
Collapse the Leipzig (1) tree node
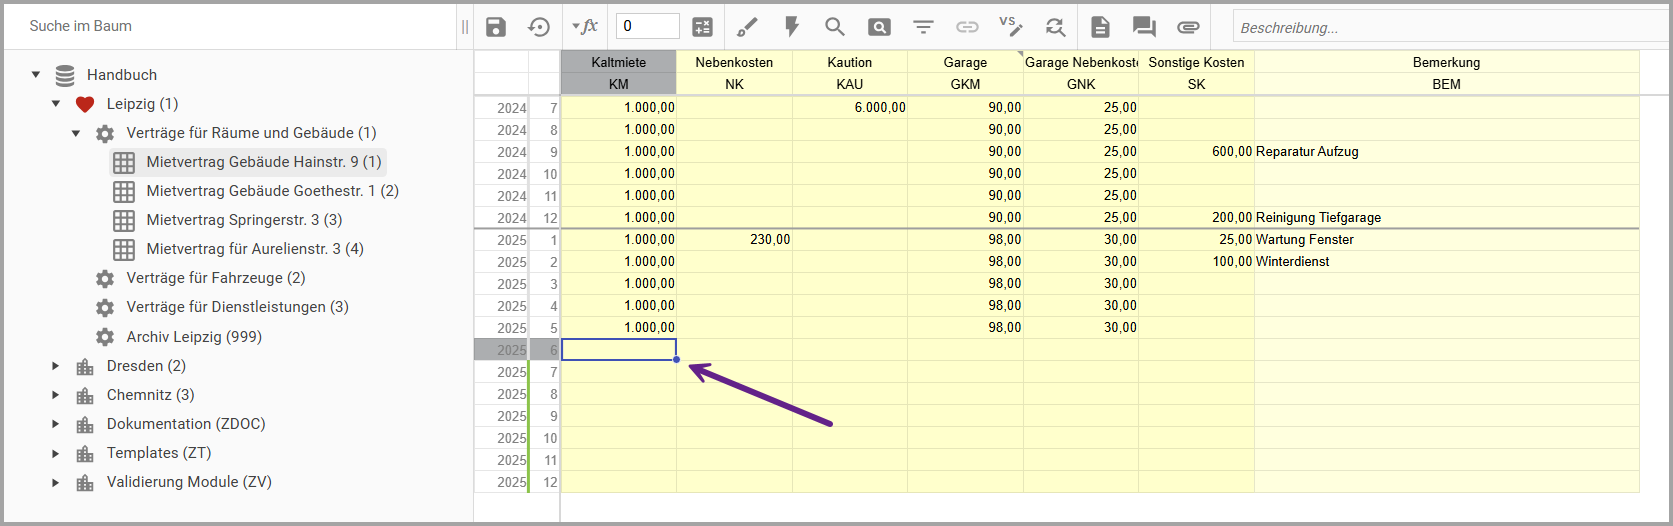(x=56, y=104)
